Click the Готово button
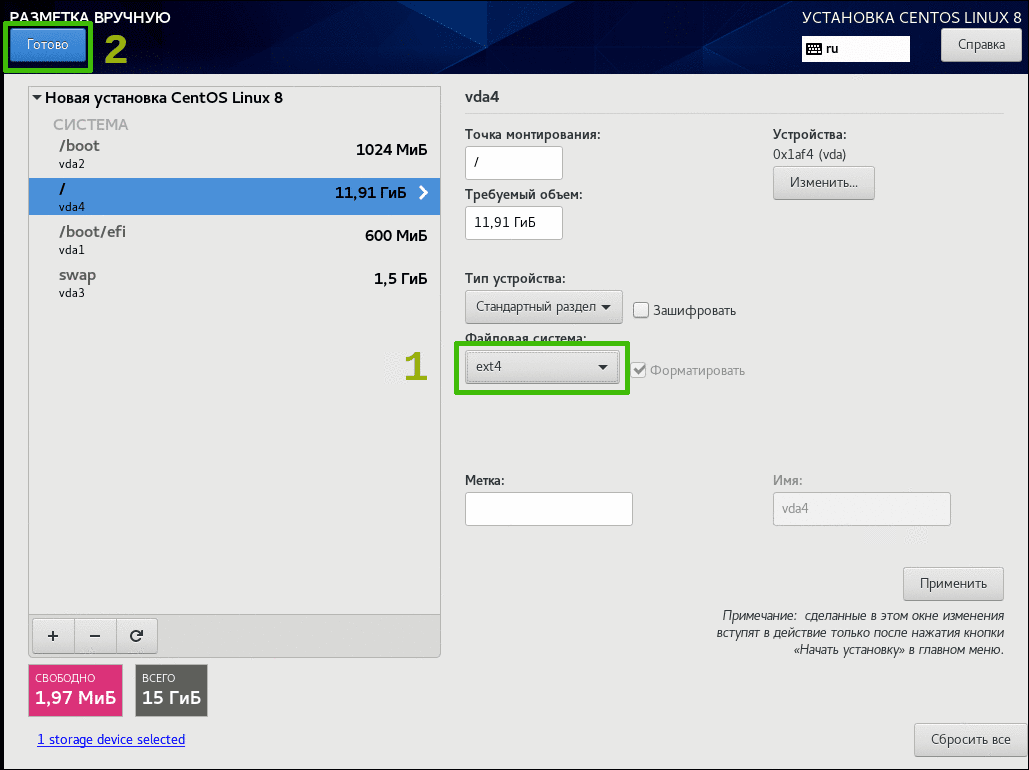1029x770 pixels. [x=47, y=45]
